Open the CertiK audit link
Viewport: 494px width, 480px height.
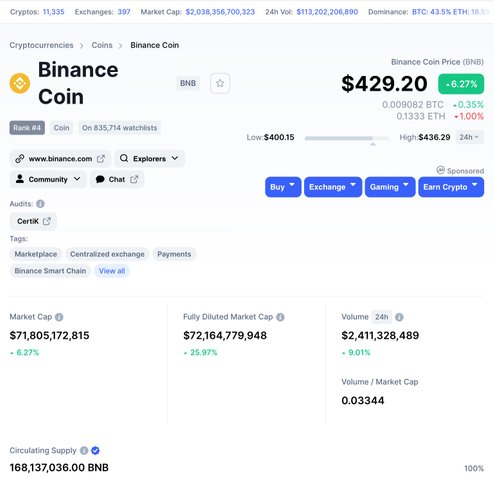(x=33, y=221)
